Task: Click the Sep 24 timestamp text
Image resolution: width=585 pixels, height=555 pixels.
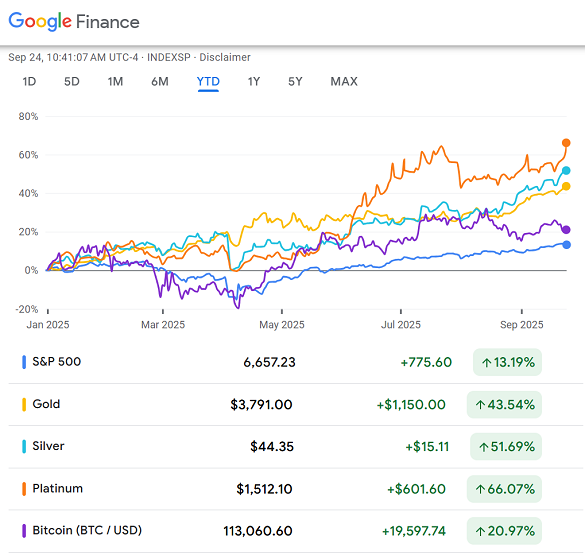Action: tap(73, 57)
